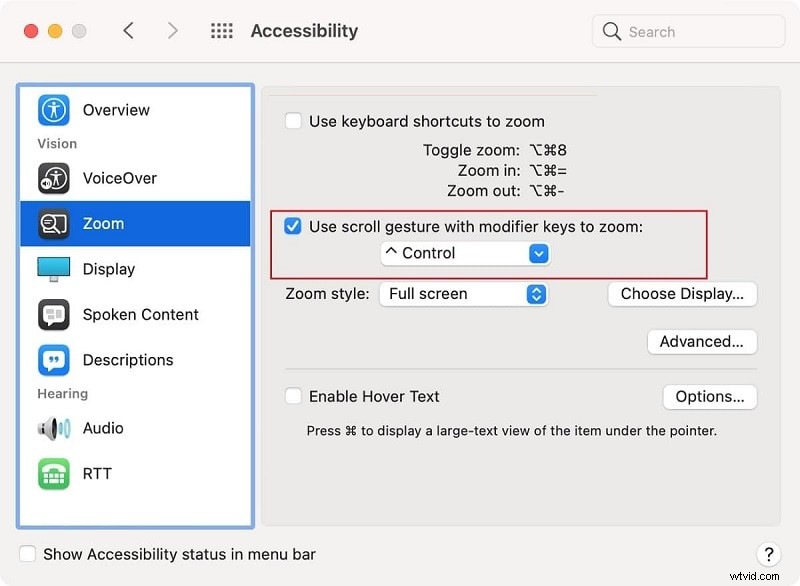Viewport: 800px width, 586px height.
Task: Enable keyboard shortcuts to zoom
Action: pos(293,120)
